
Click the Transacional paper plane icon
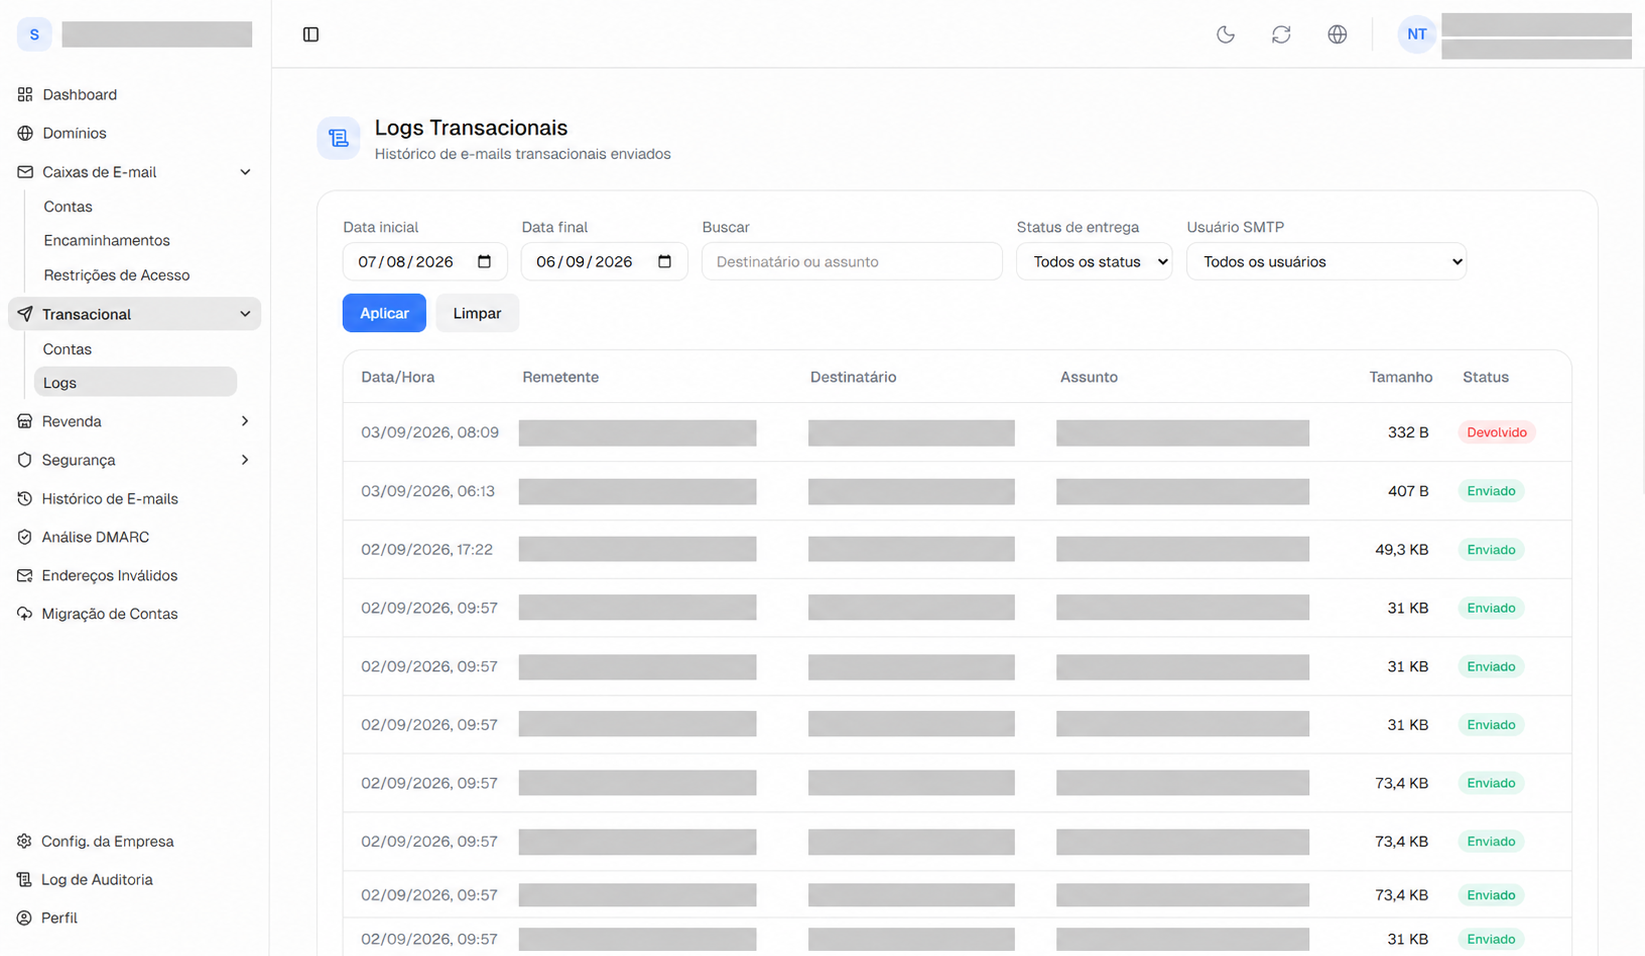pyautogui.click(x=25, y=314)
